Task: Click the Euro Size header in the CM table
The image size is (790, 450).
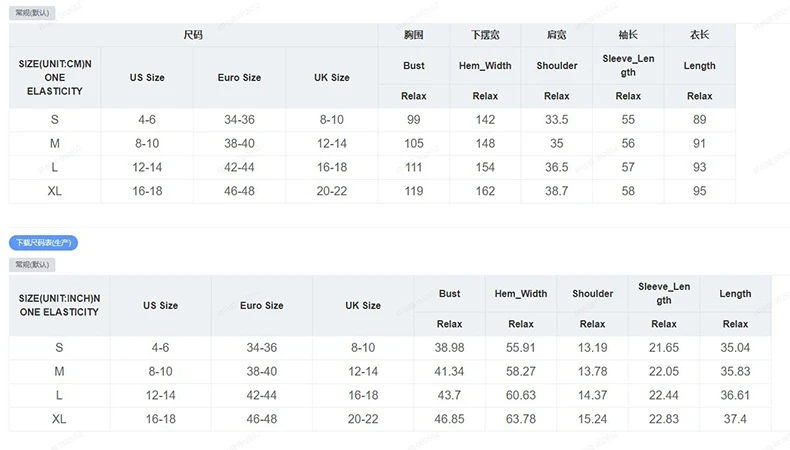Action: [x=239, y=77]
